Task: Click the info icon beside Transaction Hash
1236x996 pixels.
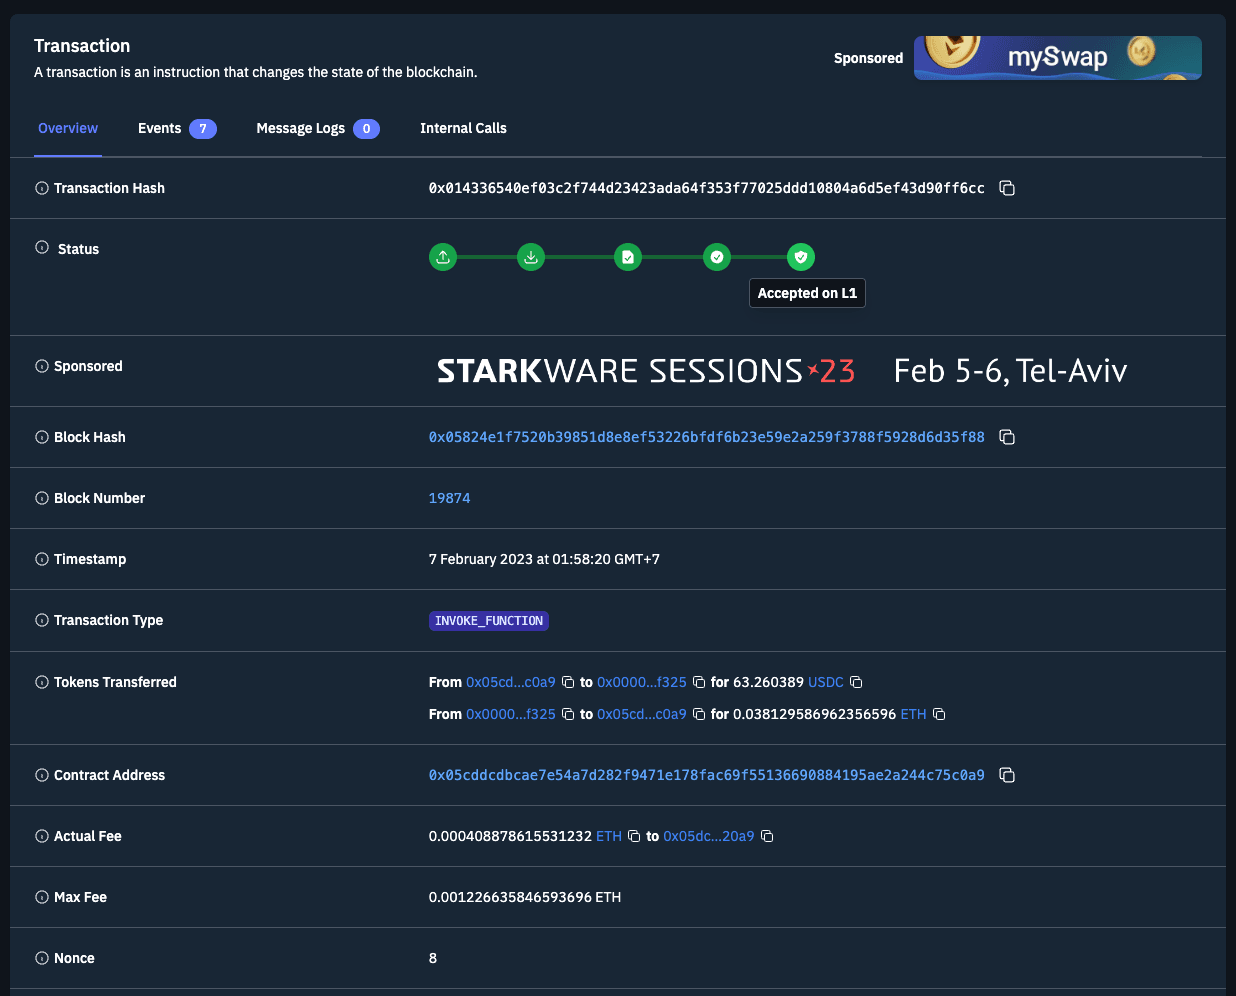Action: (42, 188)
